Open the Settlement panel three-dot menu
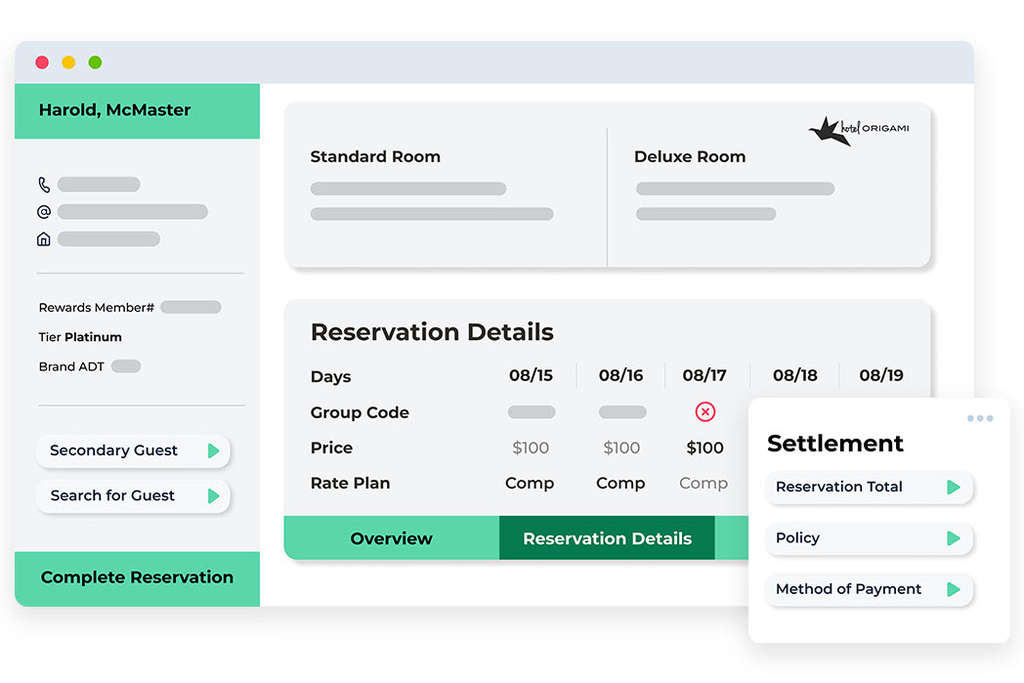This screenshot has height=683, width=1024. (980, 418)
